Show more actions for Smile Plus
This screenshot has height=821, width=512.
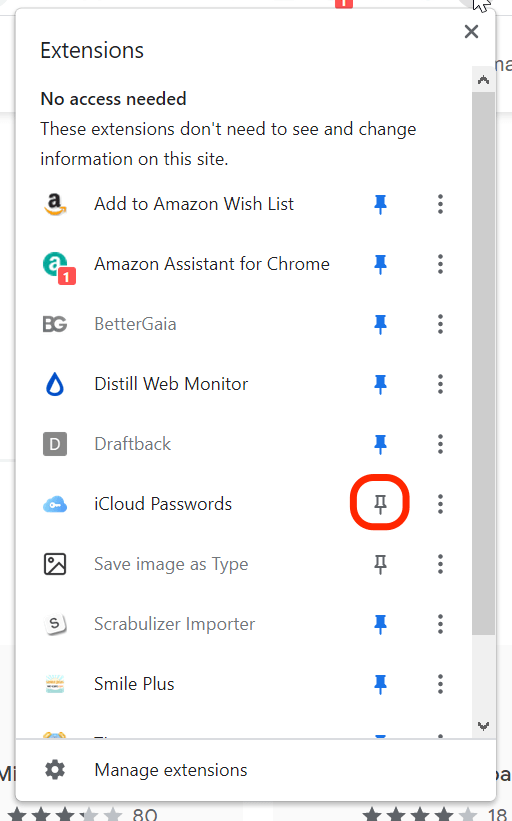click(440, 684)
